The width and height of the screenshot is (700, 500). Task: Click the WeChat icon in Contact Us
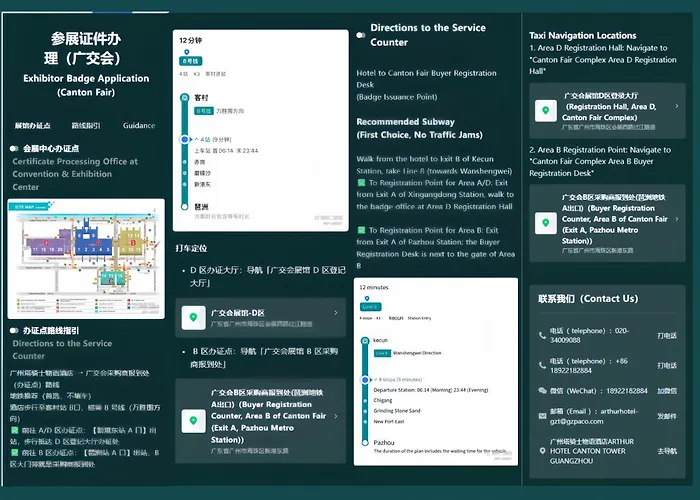click(x=542, y=391)
